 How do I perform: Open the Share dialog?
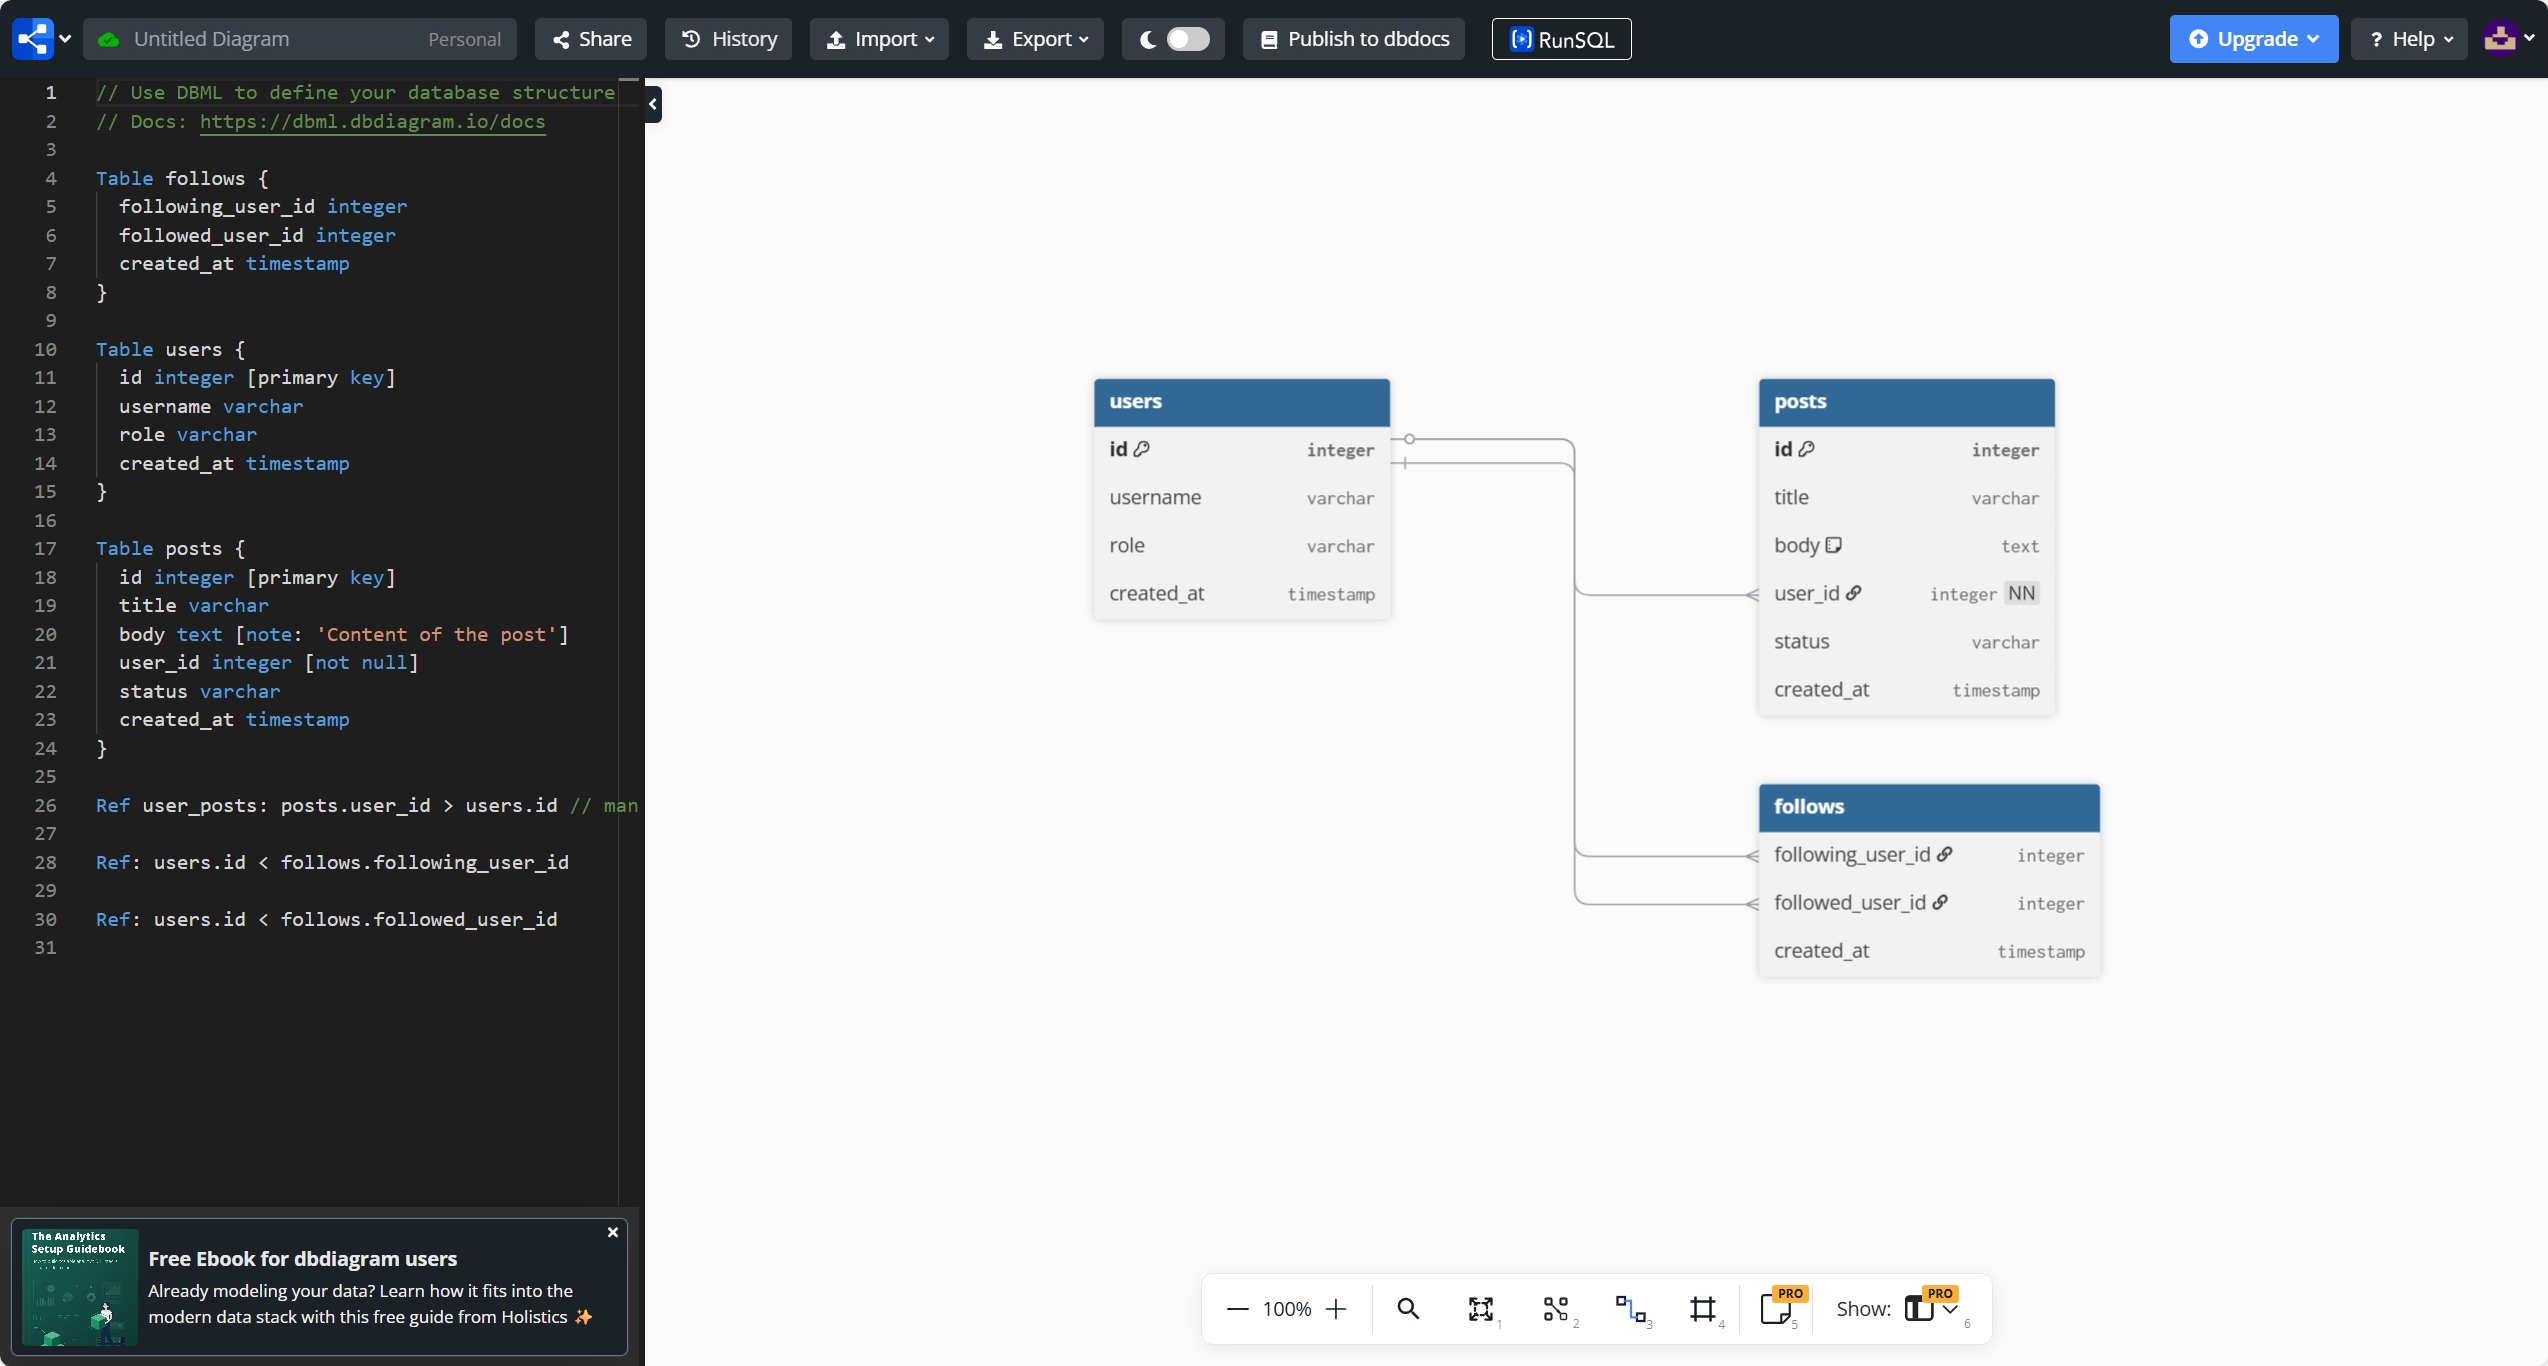(591, 39)
